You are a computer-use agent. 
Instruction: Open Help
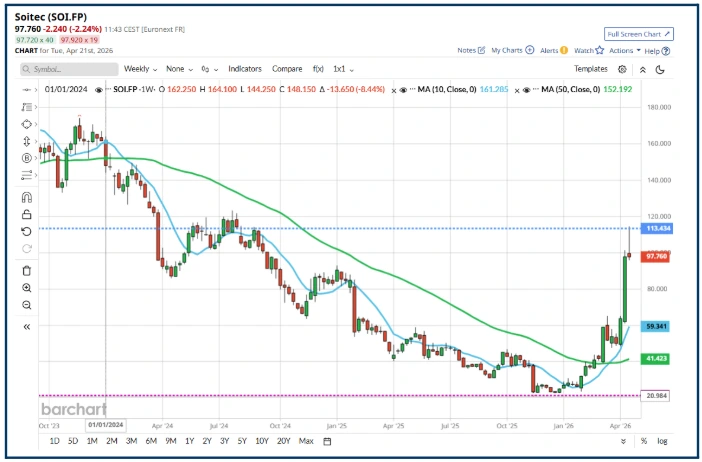pos(657,51)
